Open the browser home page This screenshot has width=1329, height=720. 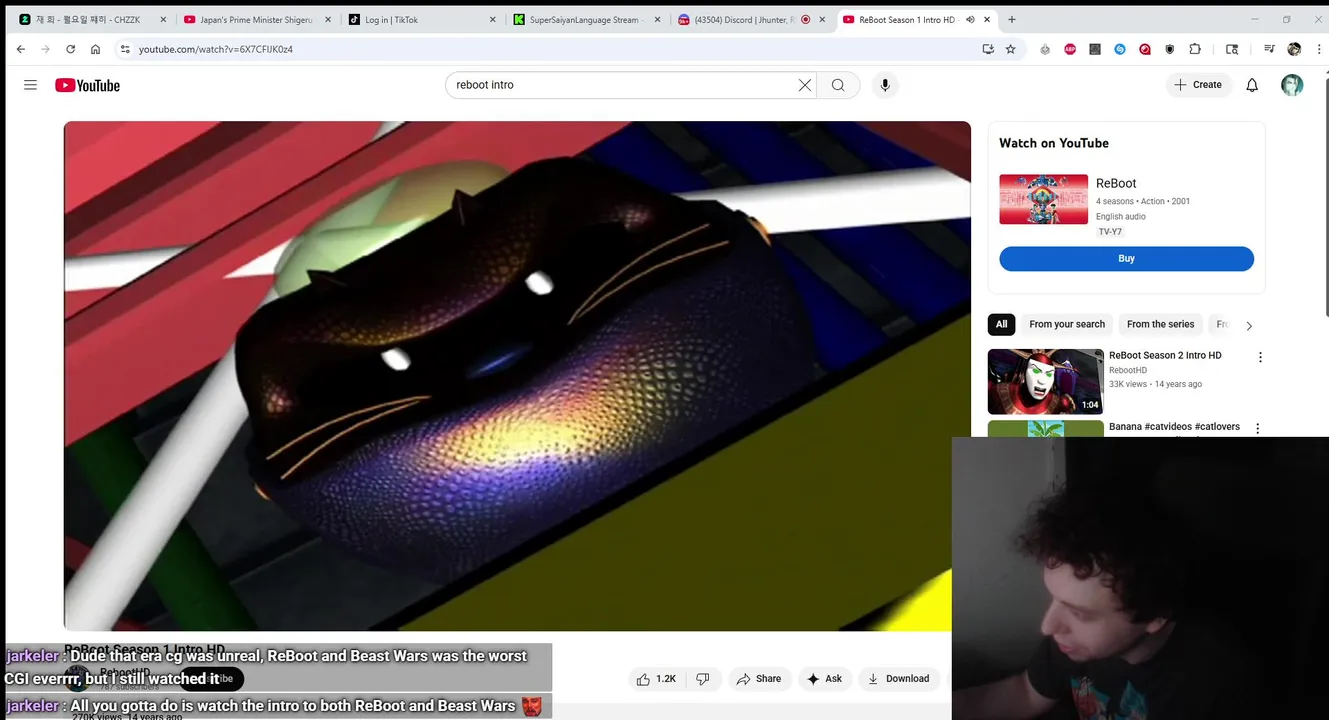click(95, 49)
